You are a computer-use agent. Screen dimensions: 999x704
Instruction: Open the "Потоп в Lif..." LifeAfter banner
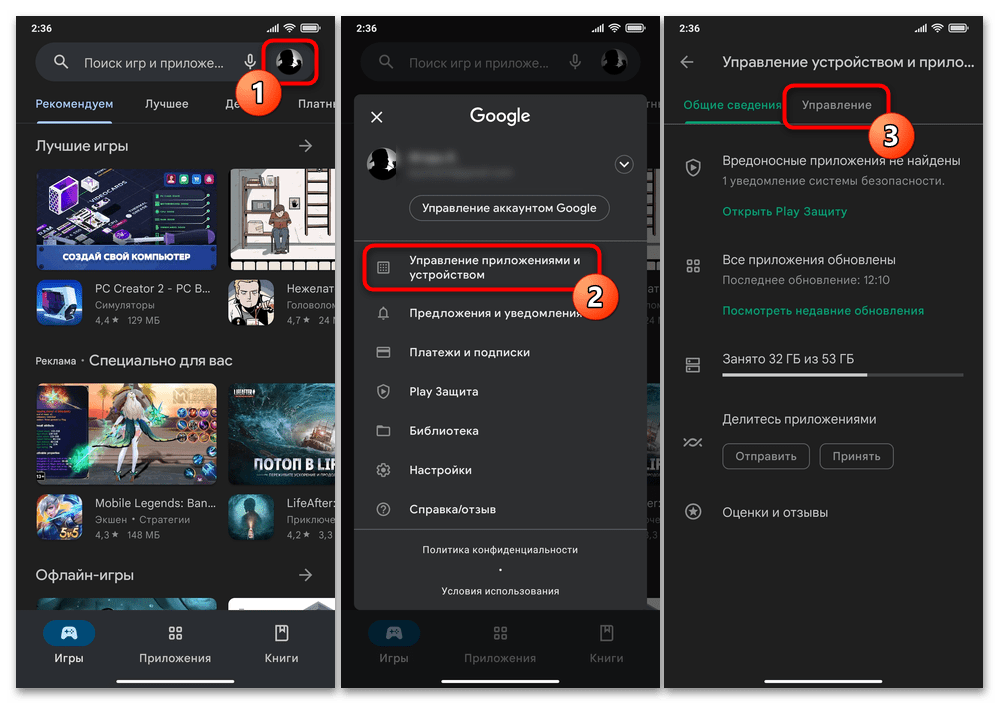click(x=282, y=434)
